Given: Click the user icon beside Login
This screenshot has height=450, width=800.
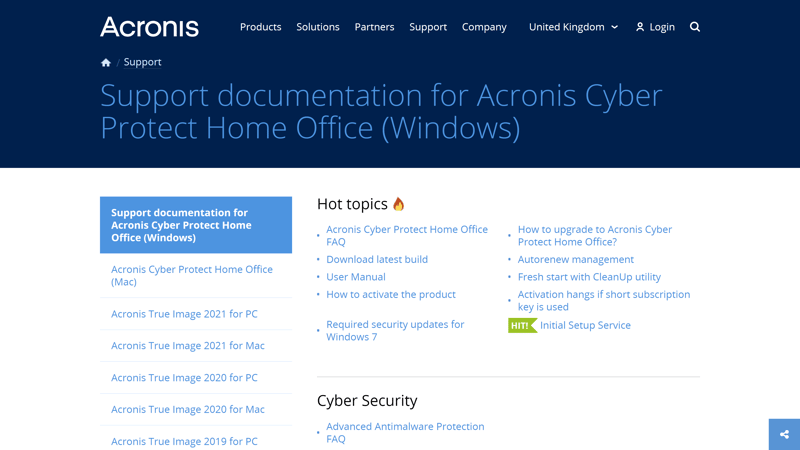Looking at the screenshot, I should click(x=640, y=27).
